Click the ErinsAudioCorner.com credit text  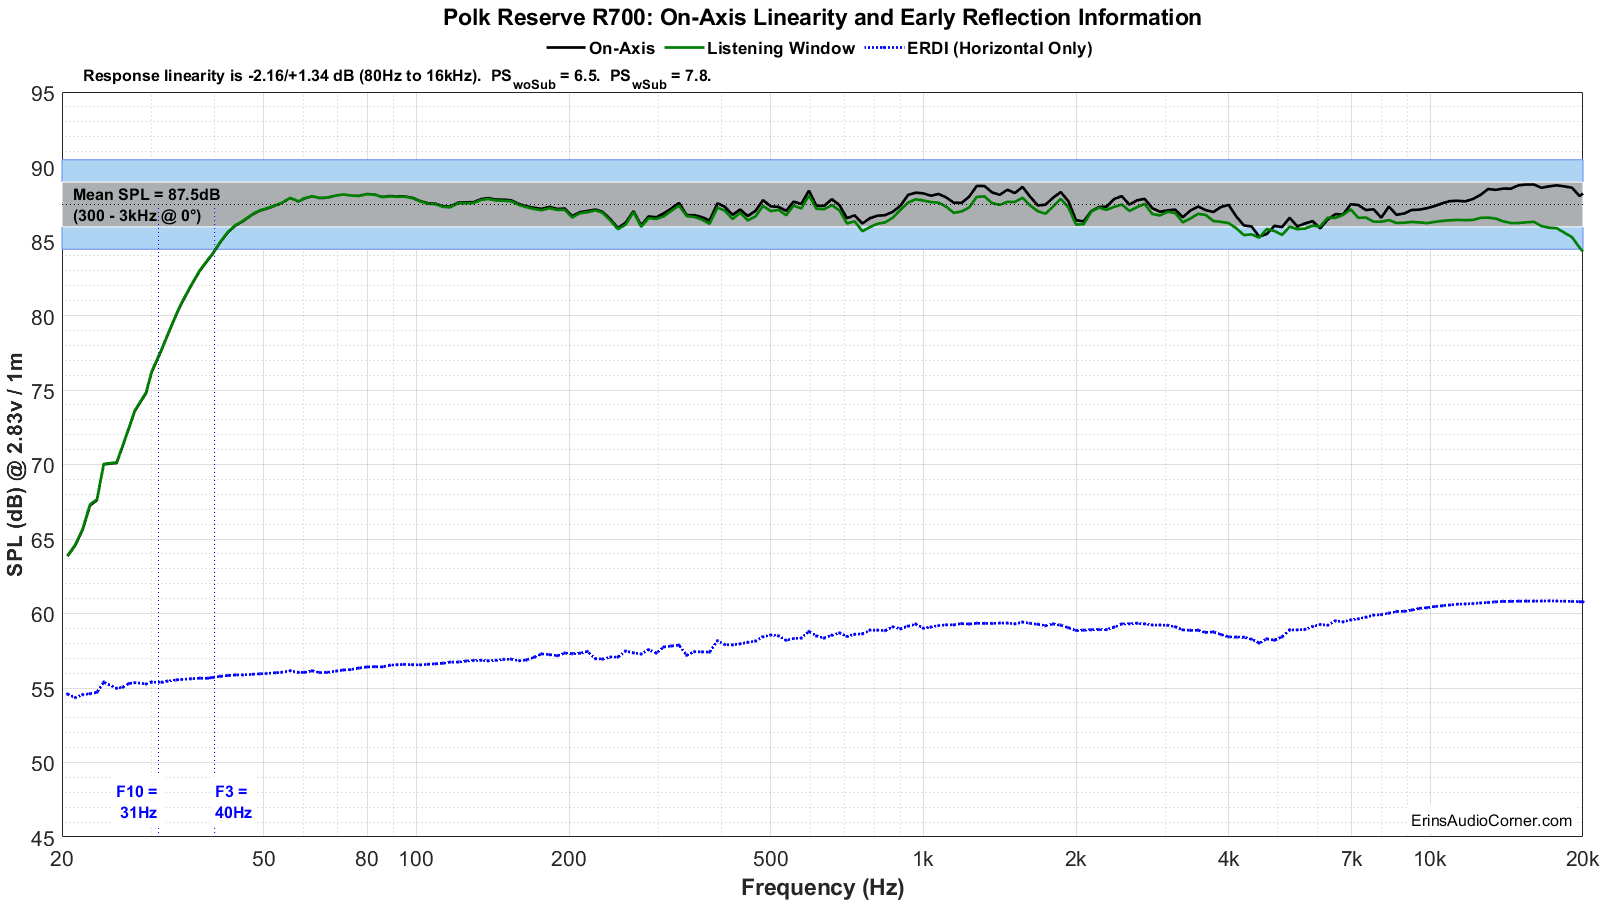pyautogui.click(x=1491, y=820)
